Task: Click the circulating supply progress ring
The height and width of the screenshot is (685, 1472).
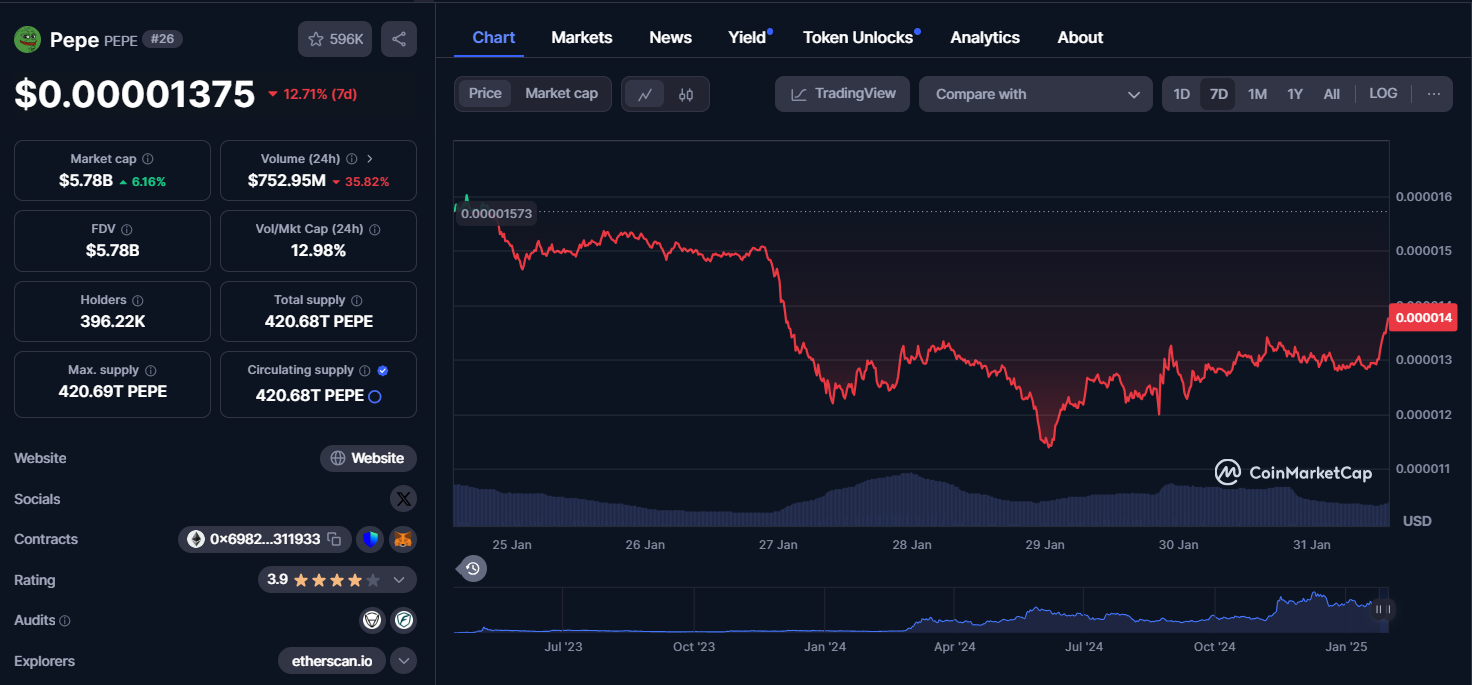Action: pyautogui.click(x=375, y=396)
